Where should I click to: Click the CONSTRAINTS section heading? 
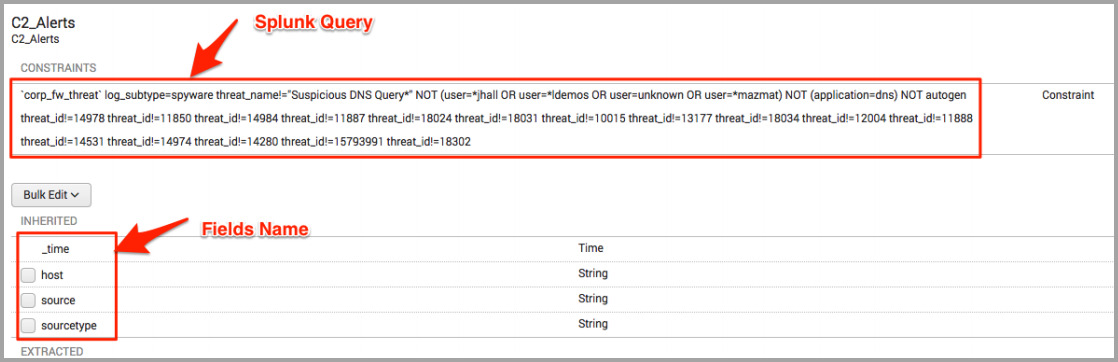pyautogui.click(x=58, y=68)
